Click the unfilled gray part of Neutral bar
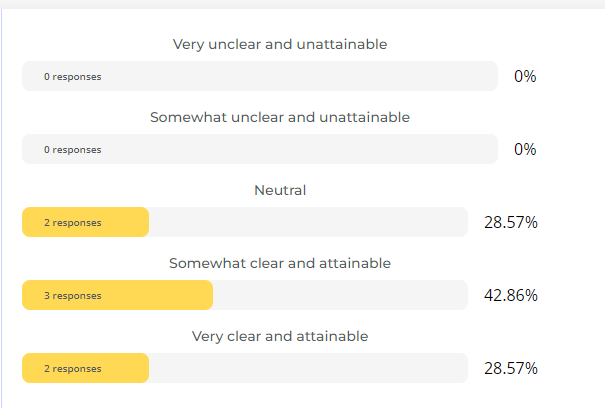Viewport: 605px width, 408px height. pos(308,223)
